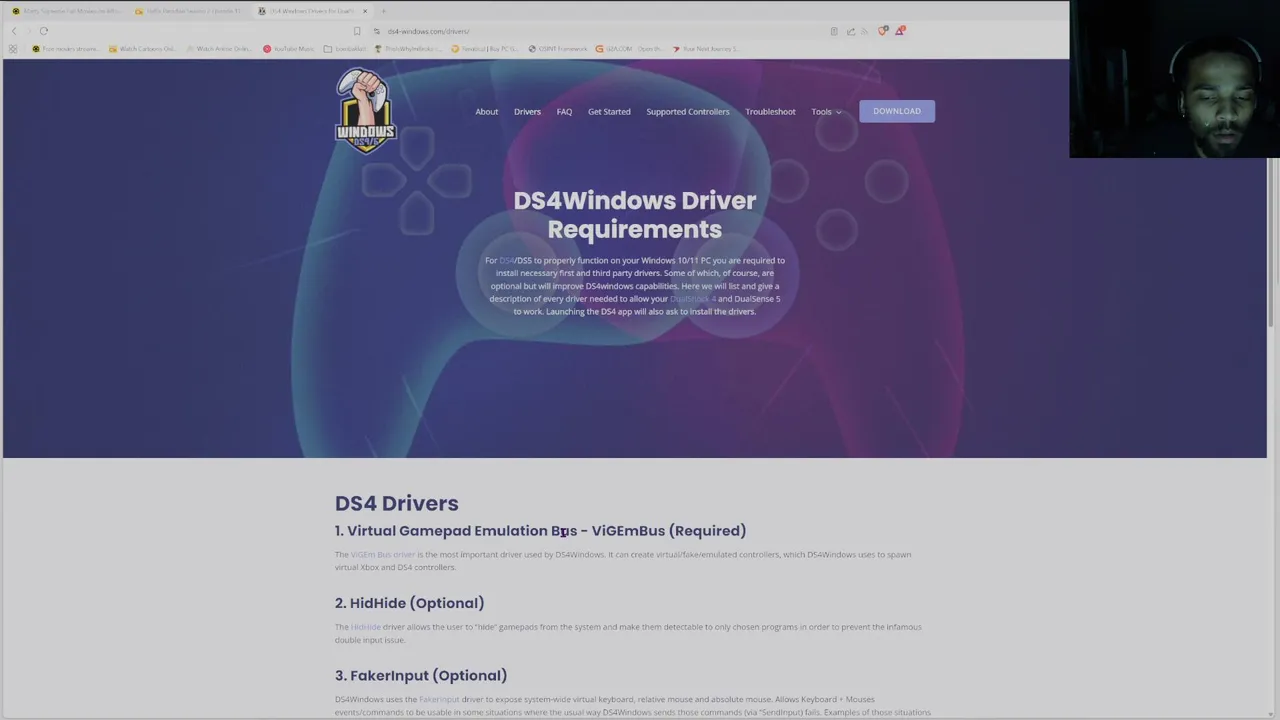Image resolution: width=1280 pixels, height=720 pixels.
Task: Open the Supported Controllers menu item
Action: (x=688, y=111)
